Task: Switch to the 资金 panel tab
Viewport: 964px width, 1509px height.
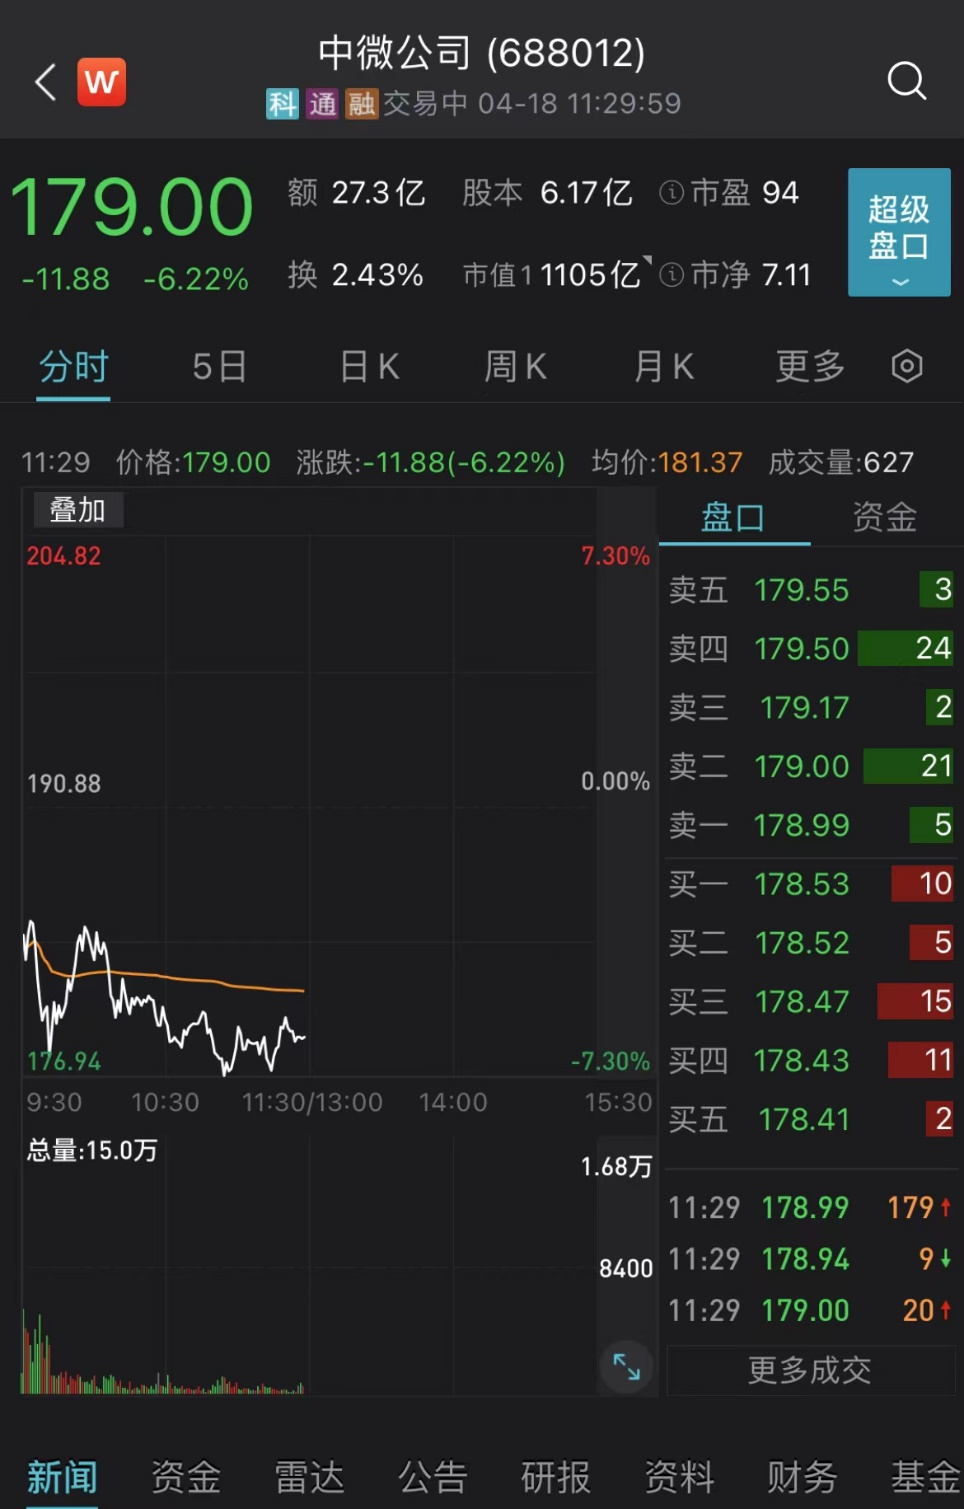Action: [884, 518]
